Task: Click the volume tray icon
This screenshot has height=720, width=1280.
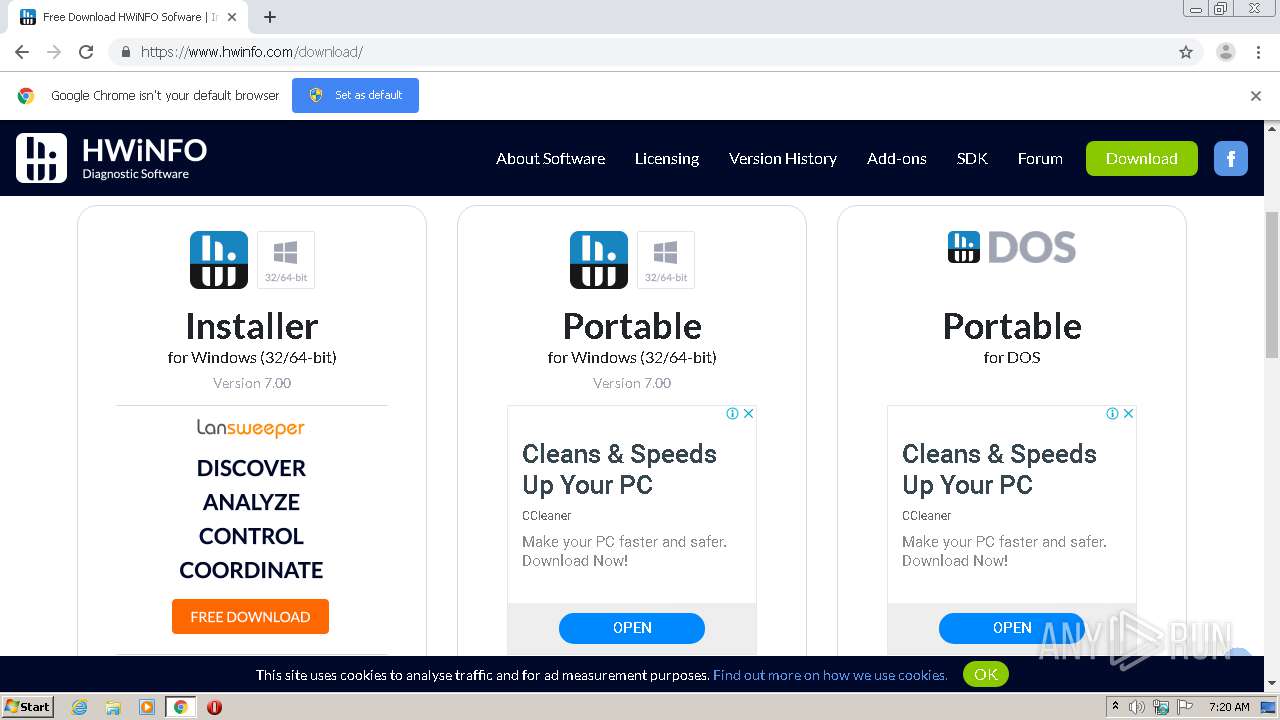Action: point(1137,707)
